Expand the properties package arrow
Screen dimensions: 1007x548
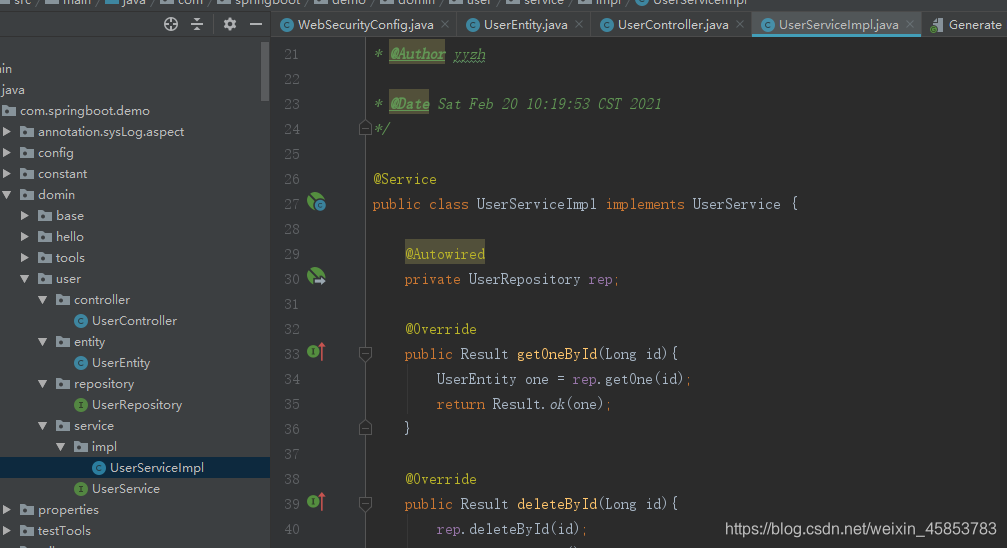[x=7, y=509]
